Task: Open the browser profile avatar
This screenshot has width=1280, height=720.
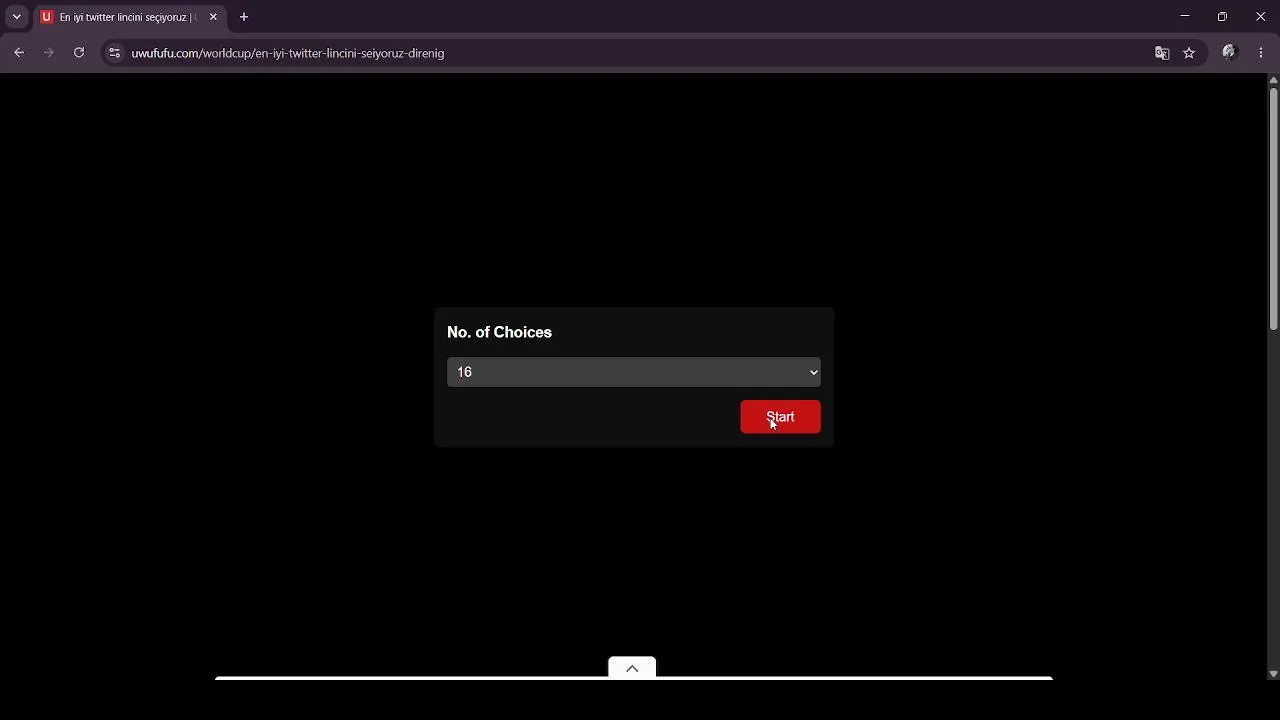Action: coord(1230,53)
